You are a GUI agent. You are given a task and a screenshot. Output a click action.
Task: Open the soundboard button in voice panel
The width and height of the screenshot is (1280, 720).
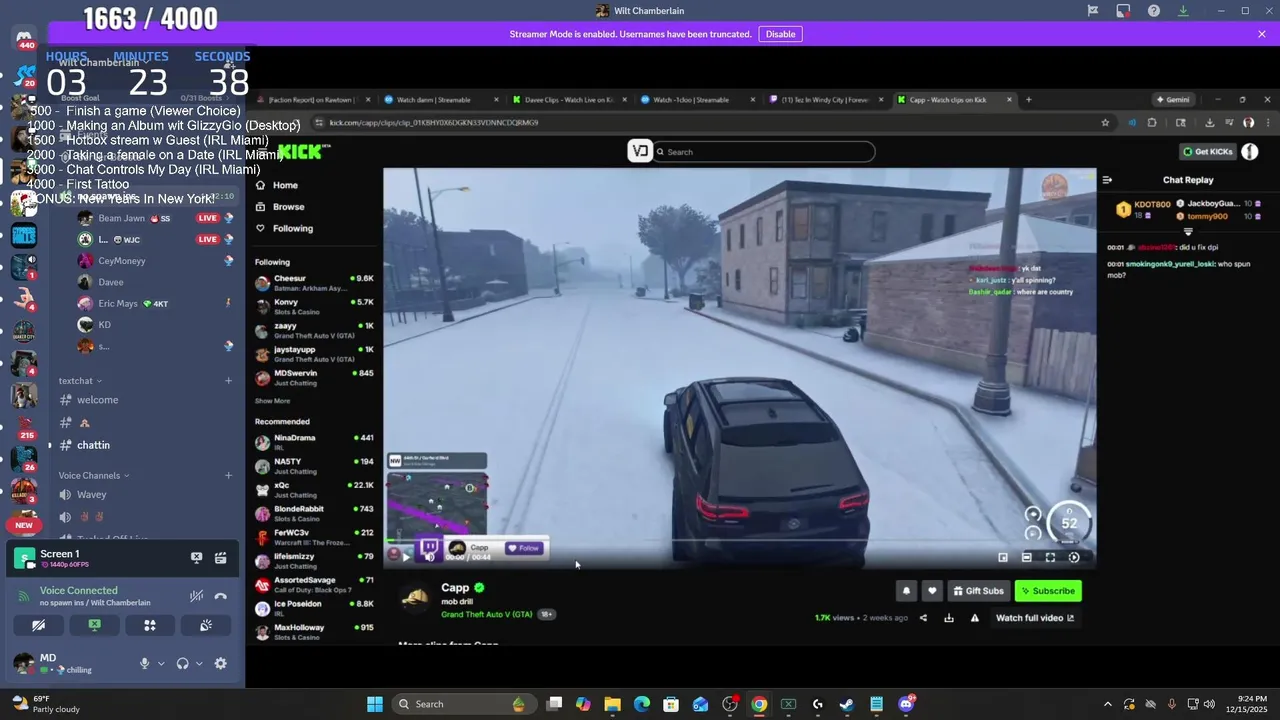click(206, 625)
